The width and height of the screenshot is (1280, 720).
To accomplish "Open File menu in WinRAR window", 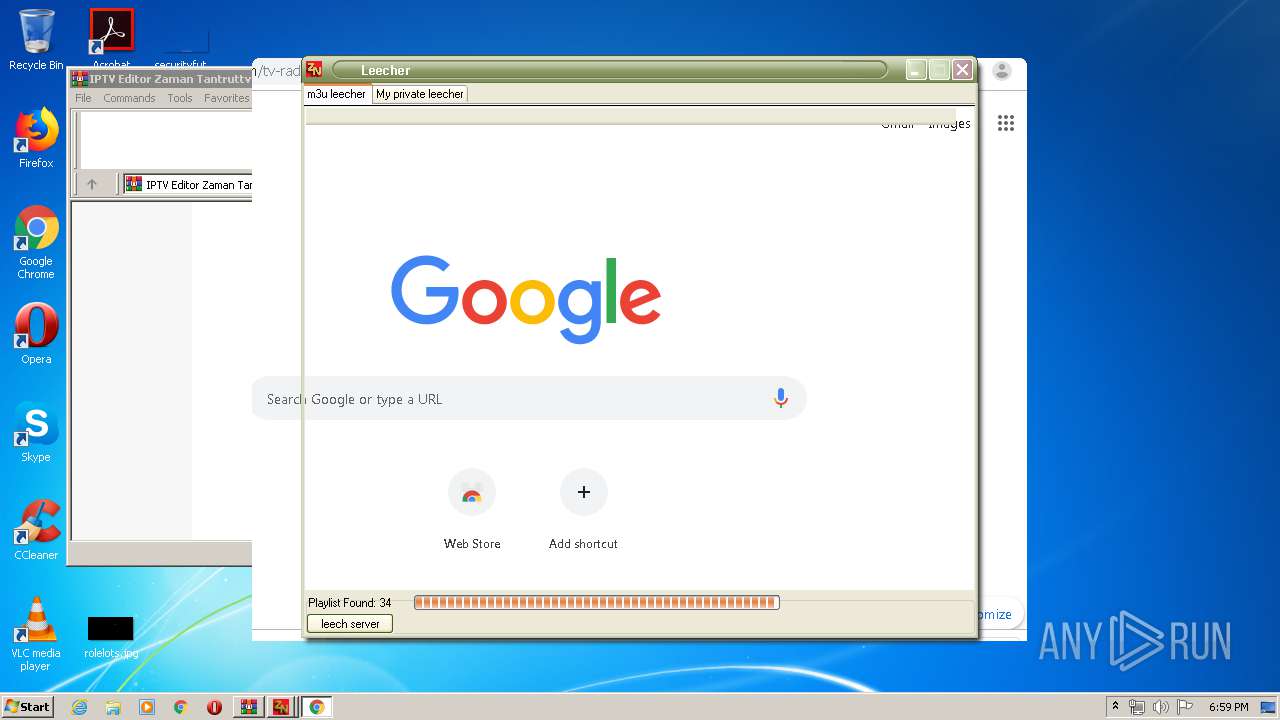I will 83,98.
